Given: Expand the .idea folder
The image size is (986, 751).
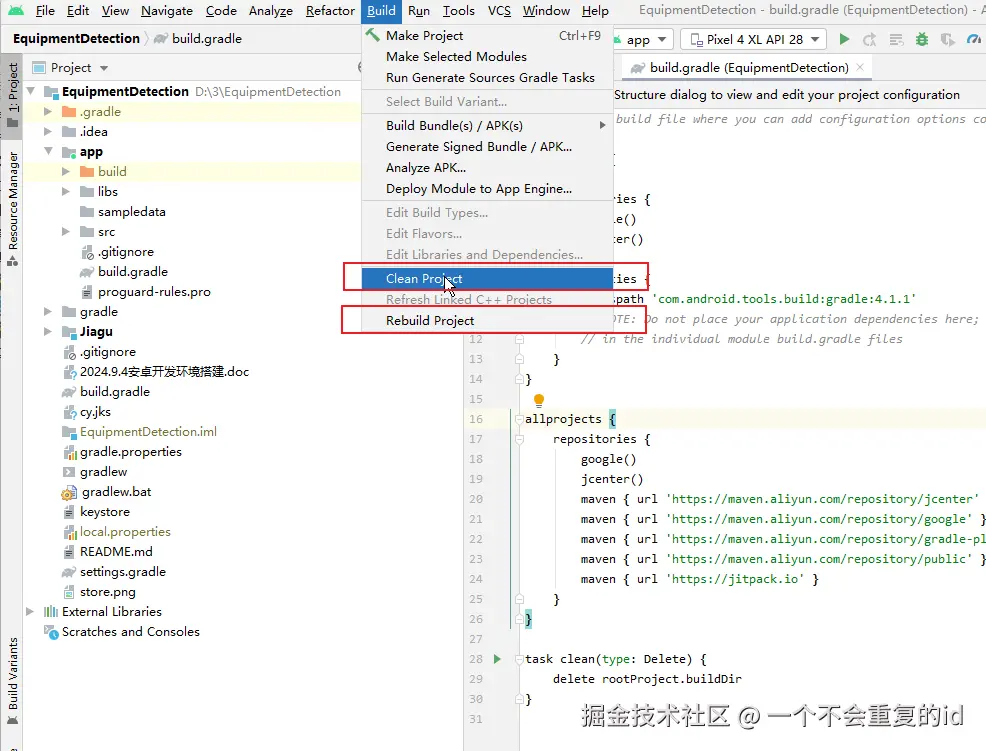Looking at the screenshot, I should pos(48,131).
